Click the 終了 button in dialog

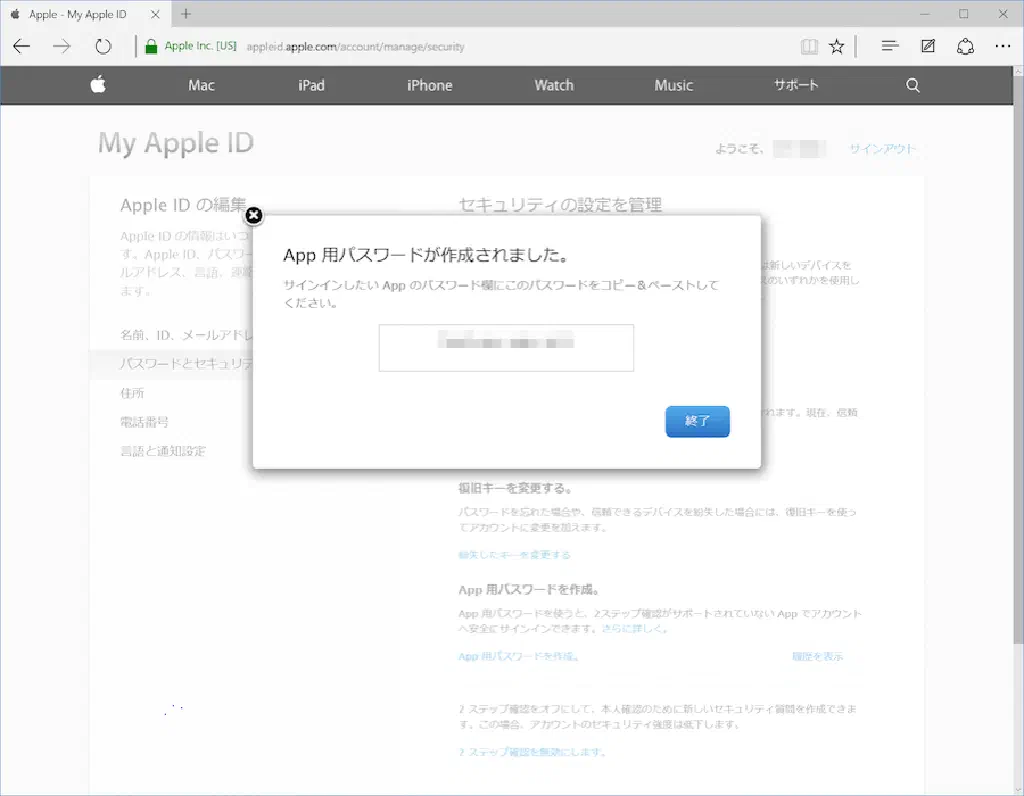[697, 421]
